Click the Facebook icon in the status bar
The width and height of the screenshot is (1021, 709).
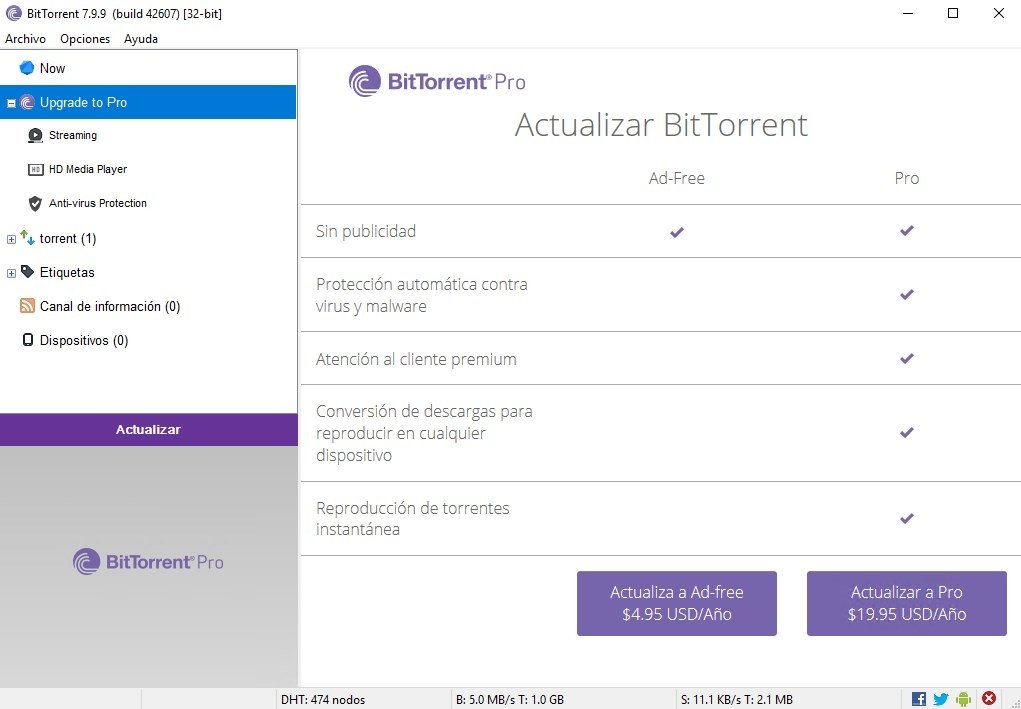tap(919, 699)
